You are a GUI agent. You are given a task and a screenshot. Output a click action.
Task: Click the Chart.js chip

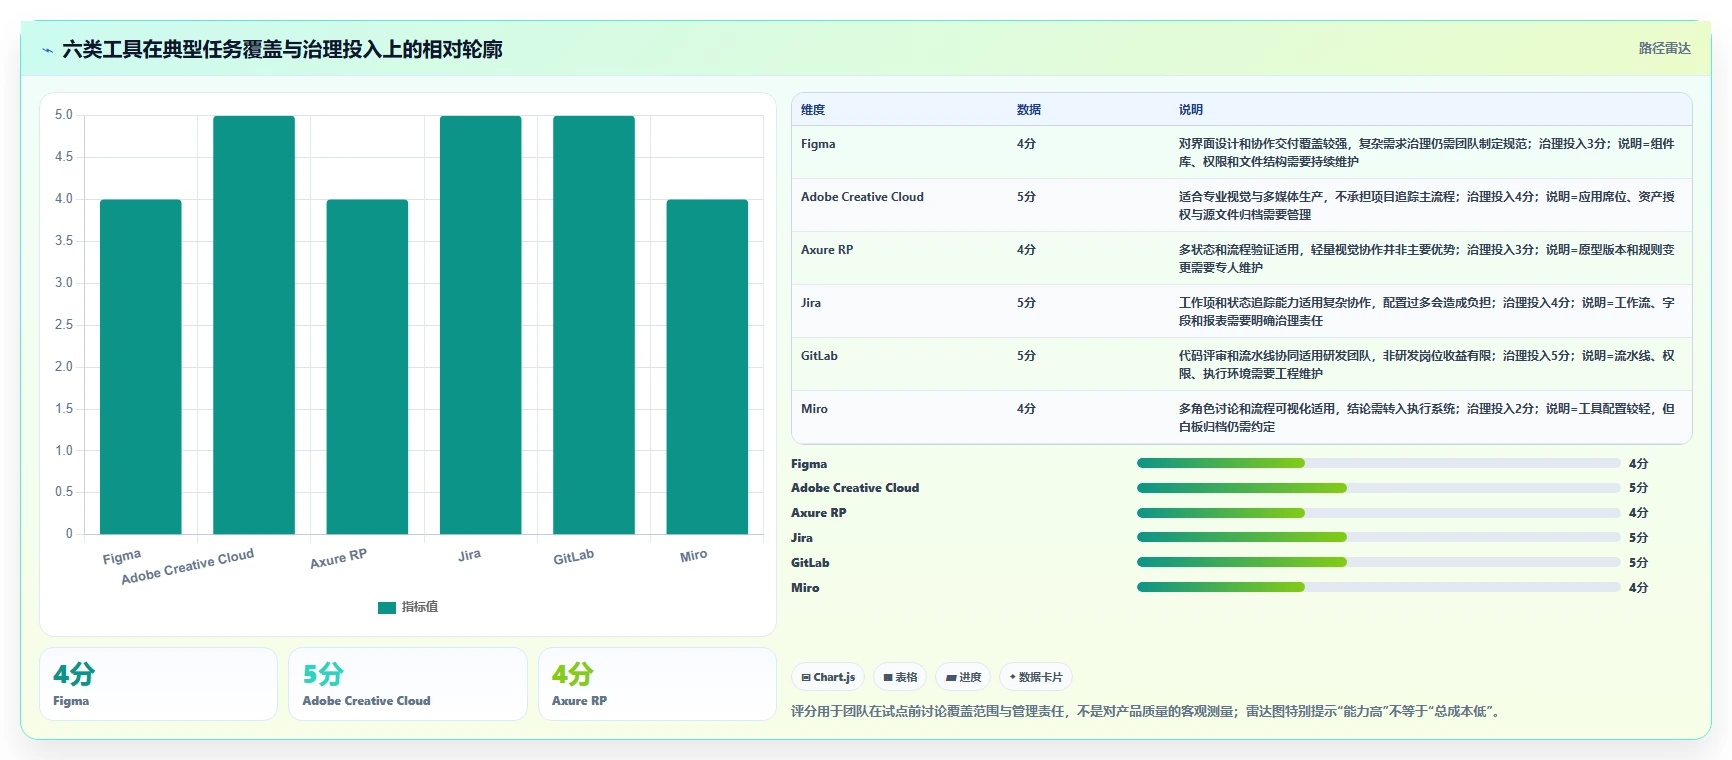[828, 677]
